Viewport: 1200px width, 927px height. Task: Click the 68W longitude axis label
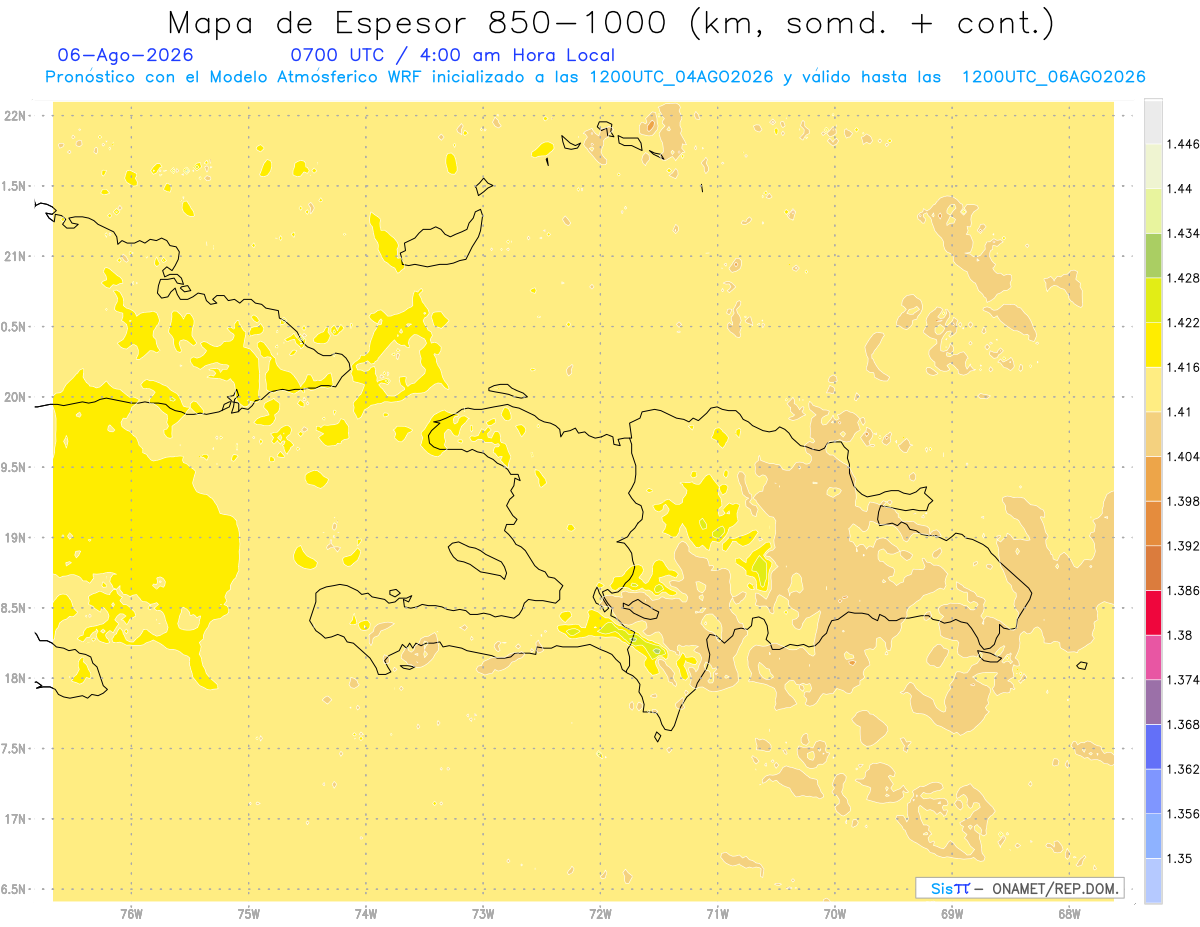pos(1069,914)
